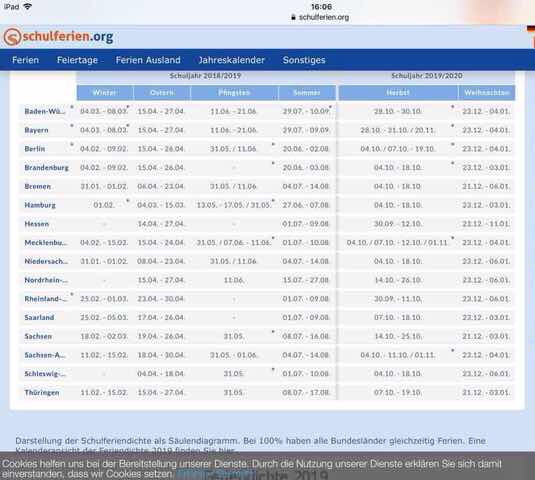Click the clock showing 16:06

(321, 7)
